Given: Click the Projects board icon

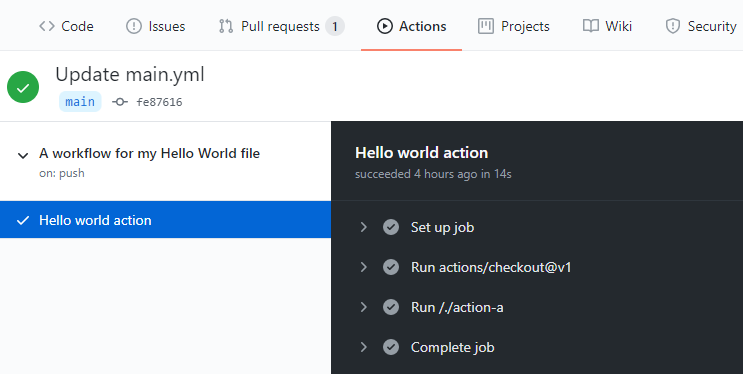Looking at the screenshot, I should pyautogui.click(x=486, y=26).
